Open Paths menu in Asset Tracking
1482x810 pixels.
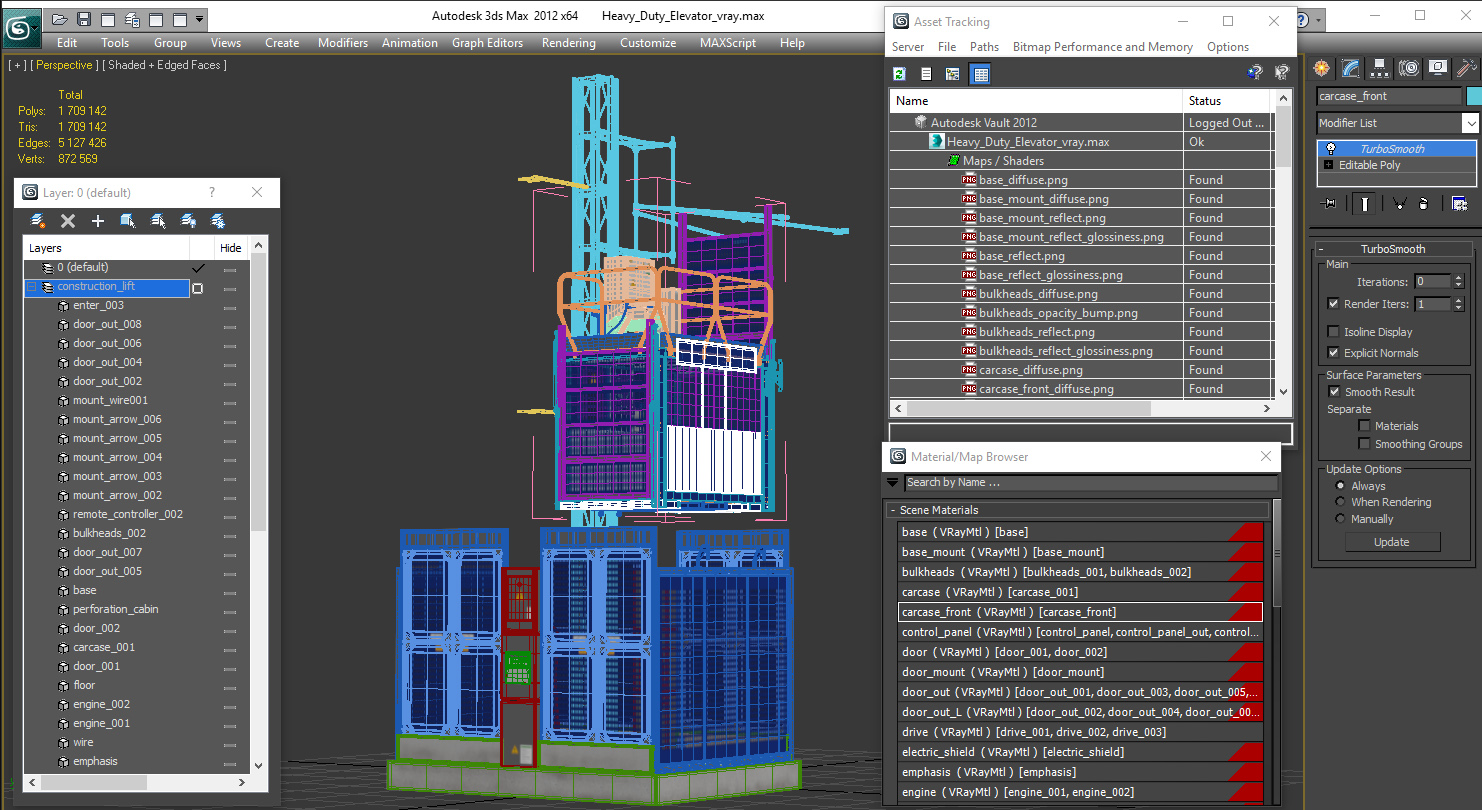pos(984,47)
